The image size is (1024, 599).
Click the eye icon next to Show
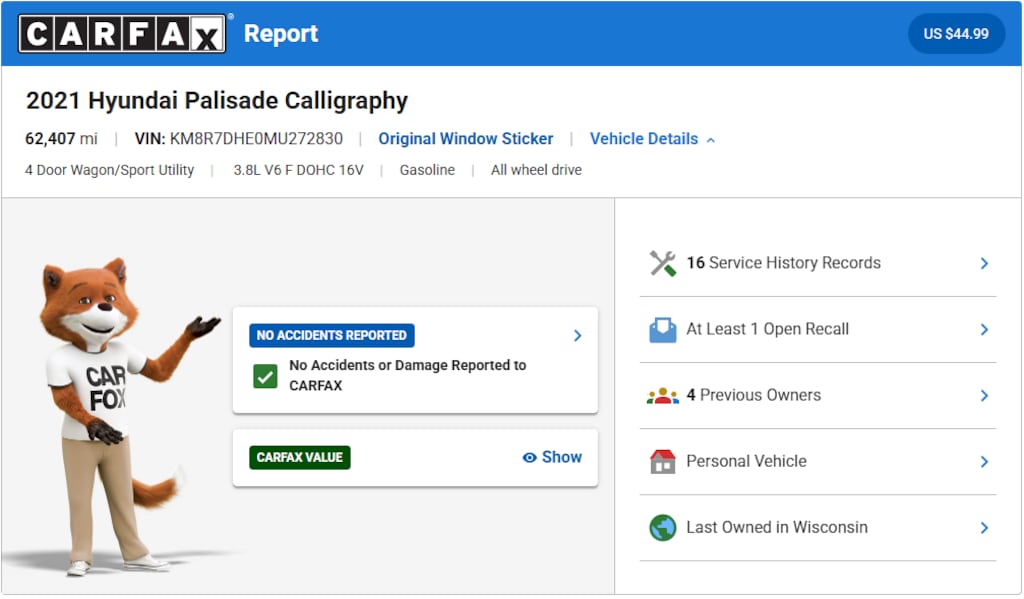pos(530,457)
